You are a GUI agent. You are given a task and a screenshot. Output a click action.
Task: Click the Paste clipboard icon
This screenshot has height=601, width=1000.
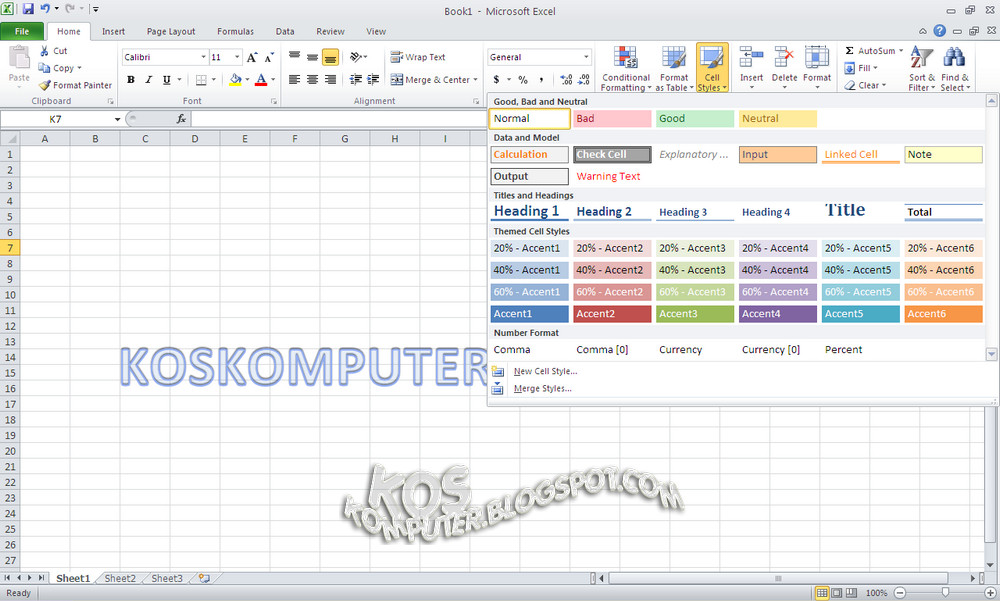tap(19, 57)
